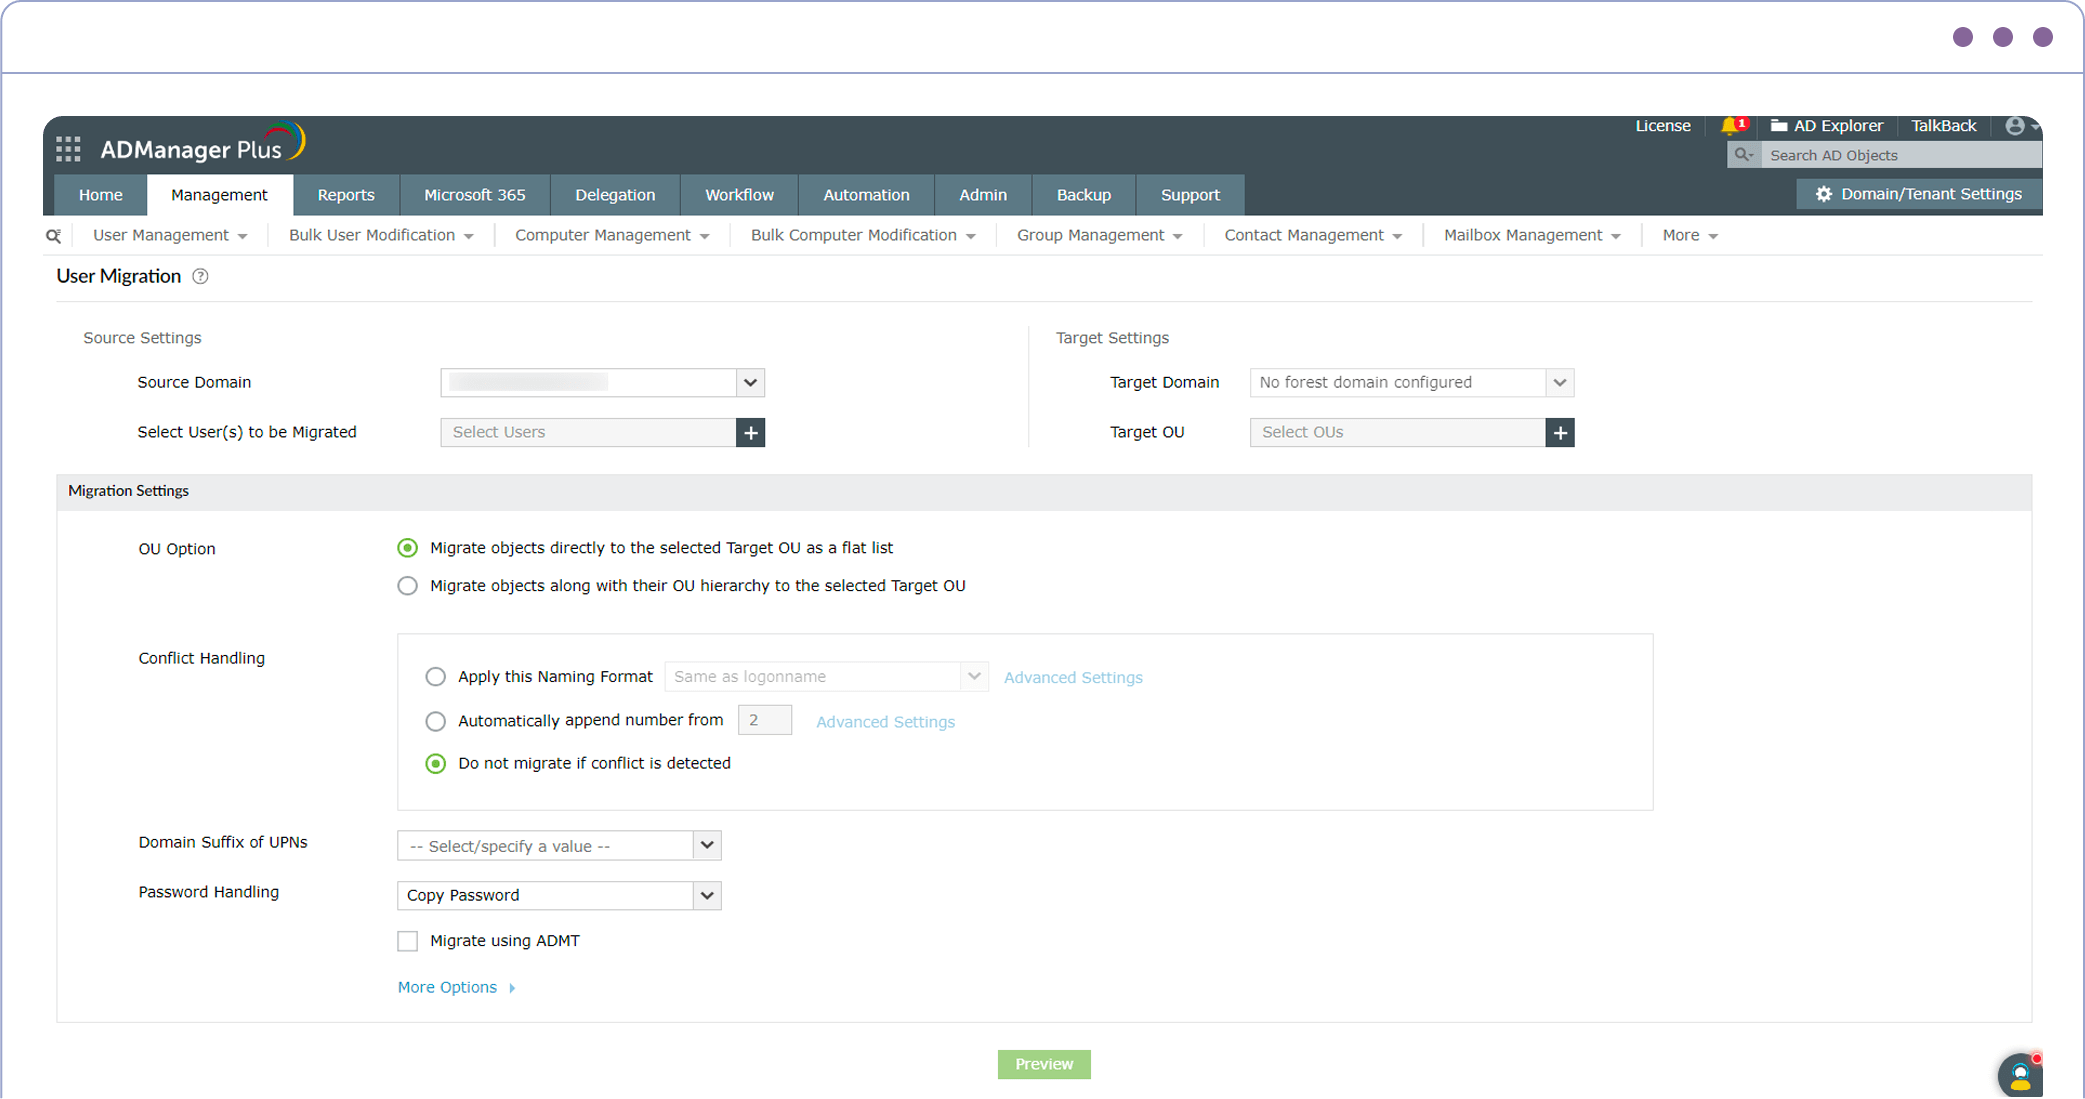Click the plus icon next to Select Users
Viewport: 2085px width, 1099px height.
coord(750,432)
